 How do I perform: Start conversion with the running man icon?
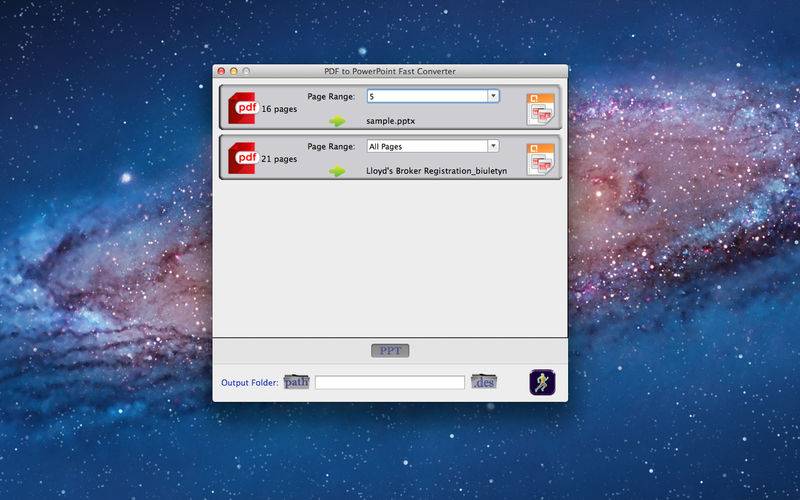542,382
